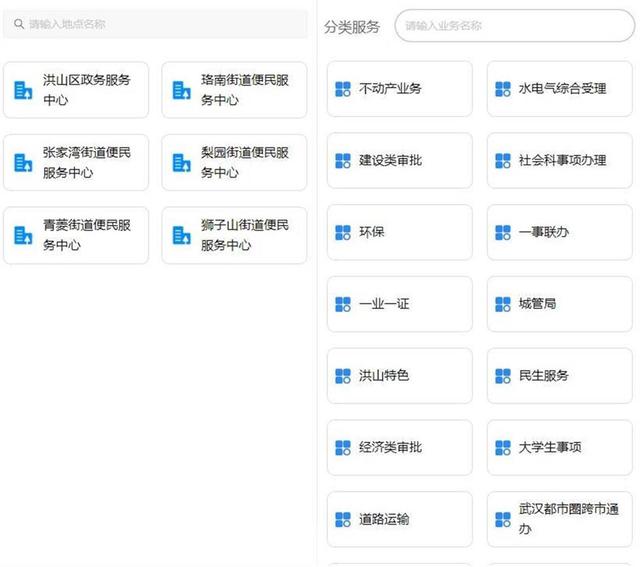Viewport: 640px width, 567px height.
Task: Click grid icon beside 建设类审批
Action: [x=343, y=161]
